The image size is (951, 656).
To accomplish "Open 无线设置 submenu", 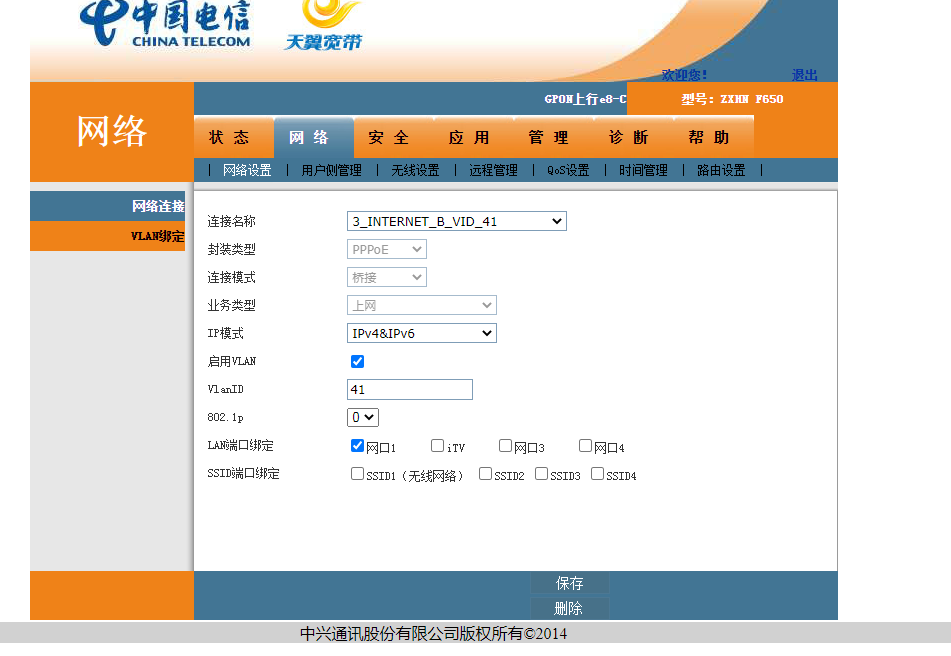I will (x=415, y=170).
